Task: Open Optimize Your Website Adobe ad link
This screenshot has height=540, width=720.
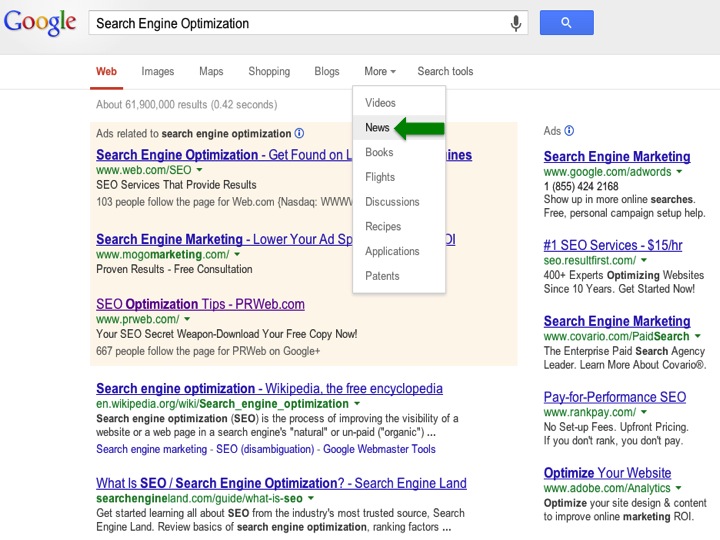Action: [608, 473]
